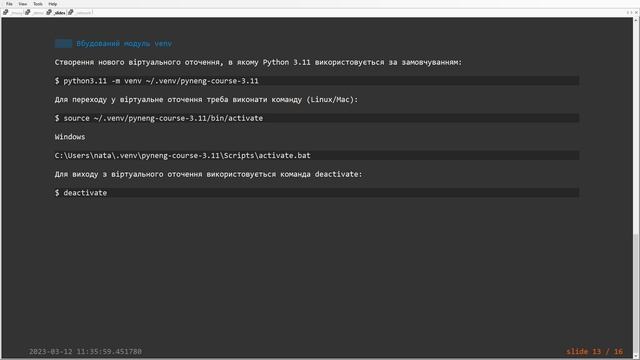Close the active session tab via X
640x360 pixels.
coord(636,13)
